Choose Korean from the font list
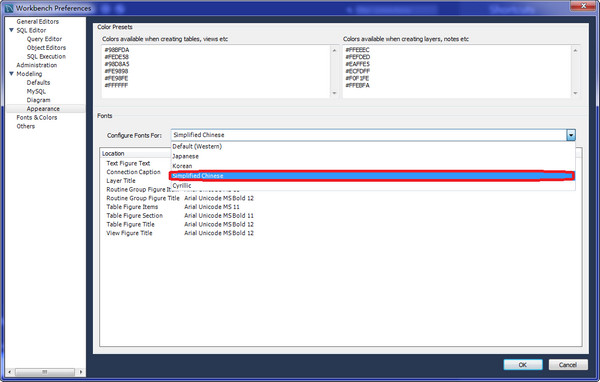 coord(372,166)
